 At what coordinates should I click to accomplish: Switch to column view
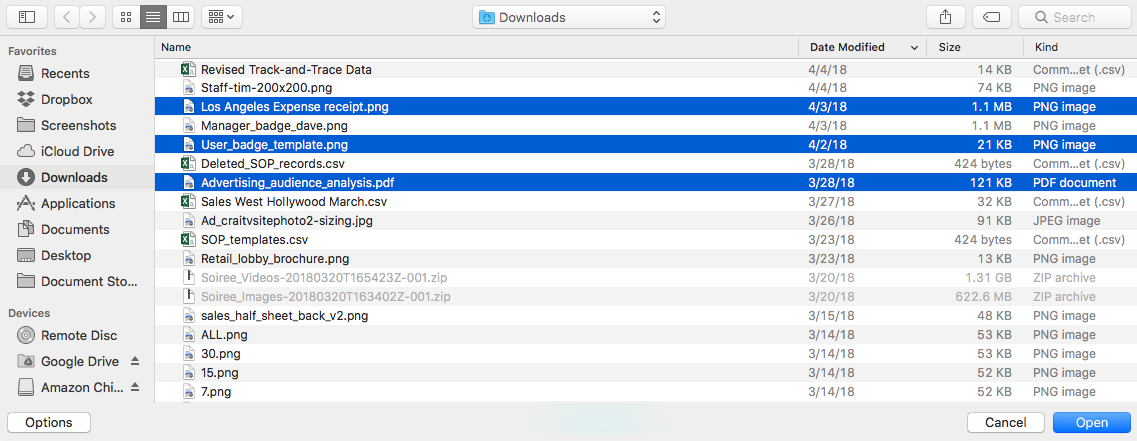coord(181,17)
